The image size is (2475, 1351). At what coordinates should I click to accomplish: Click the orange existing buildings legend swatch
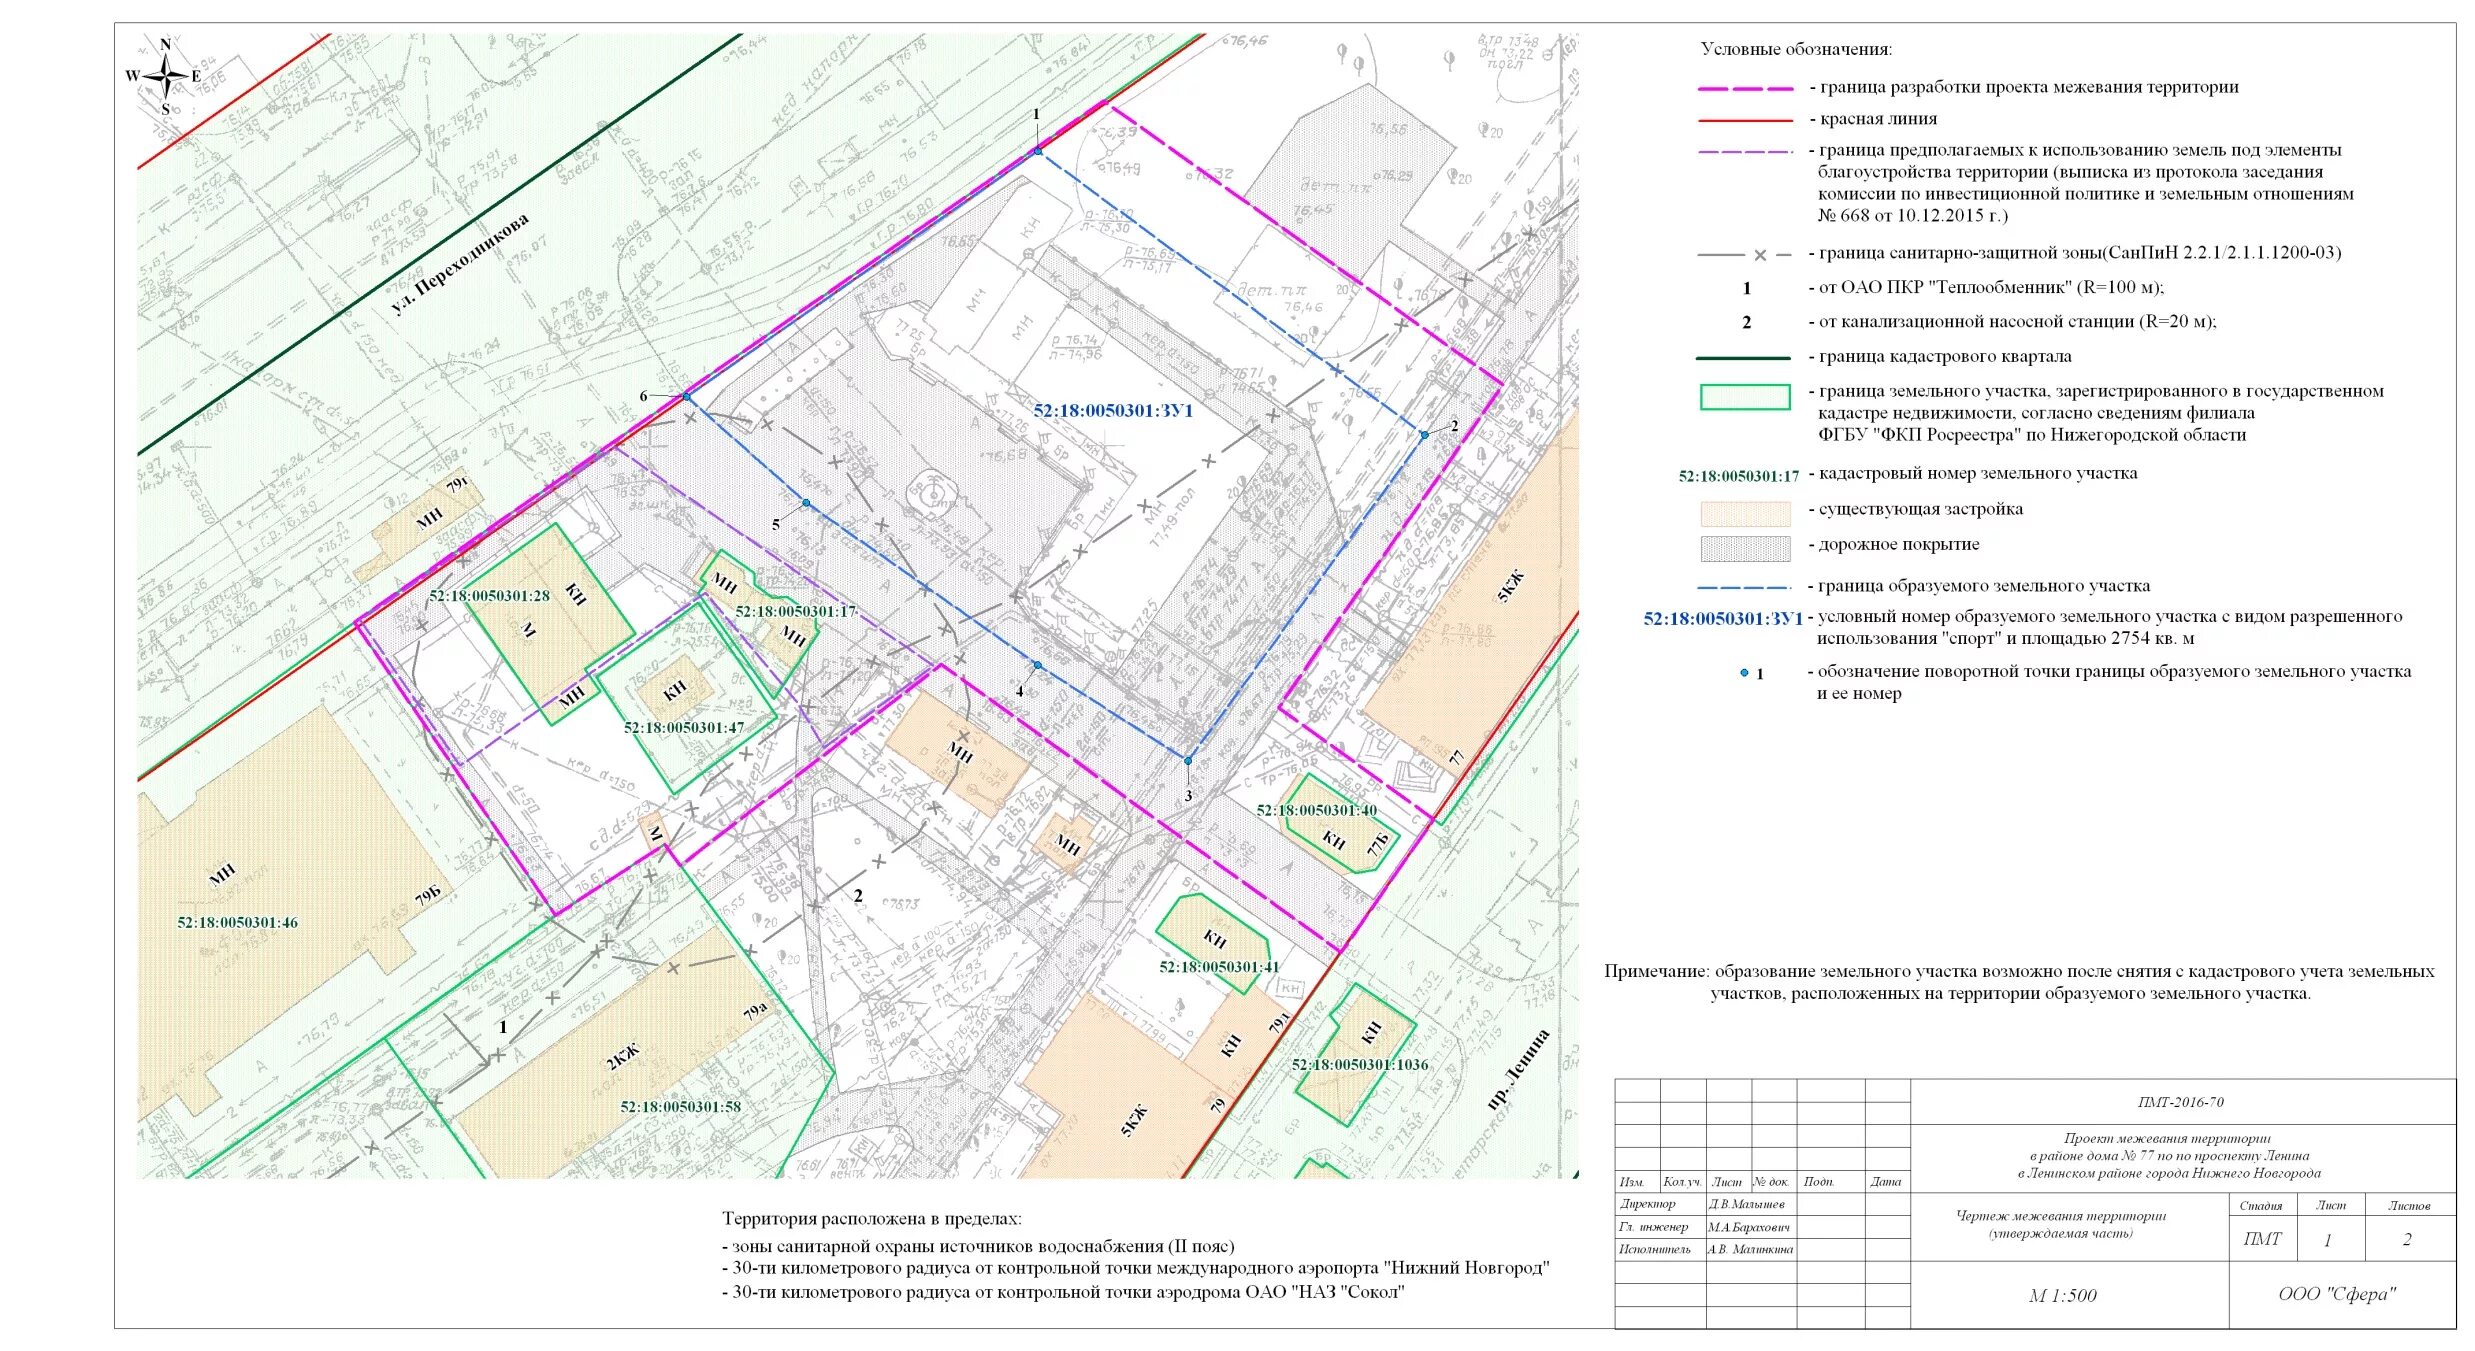pyautogui.click(x=1745, y=514)
